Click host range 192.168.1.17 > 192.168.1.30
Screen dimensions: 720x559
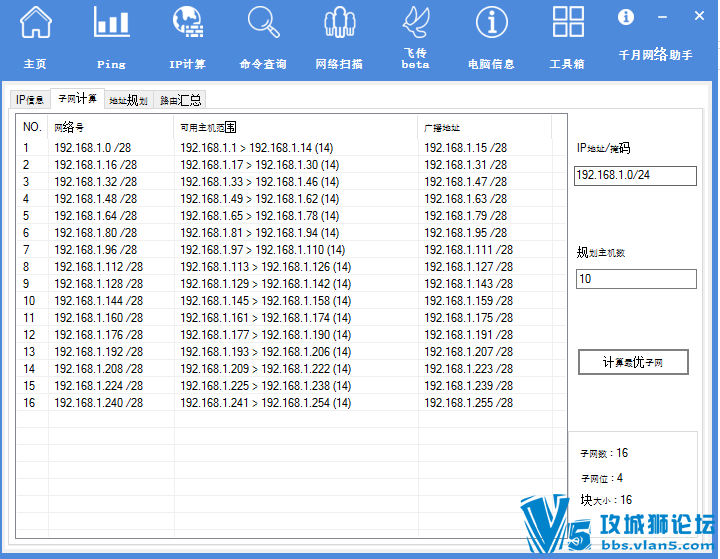point(260,165)
